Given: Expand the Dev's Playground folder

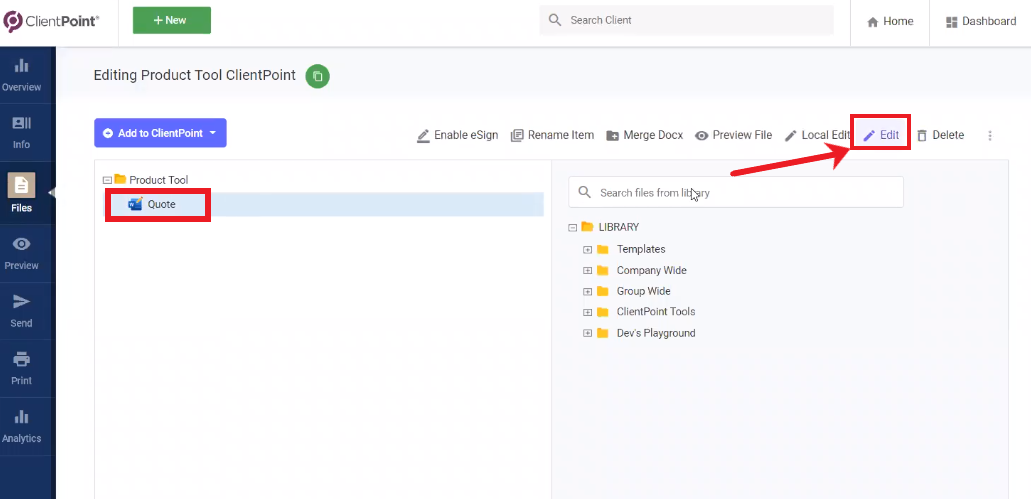Looking at the screenshot, I should tap(588, 334).
